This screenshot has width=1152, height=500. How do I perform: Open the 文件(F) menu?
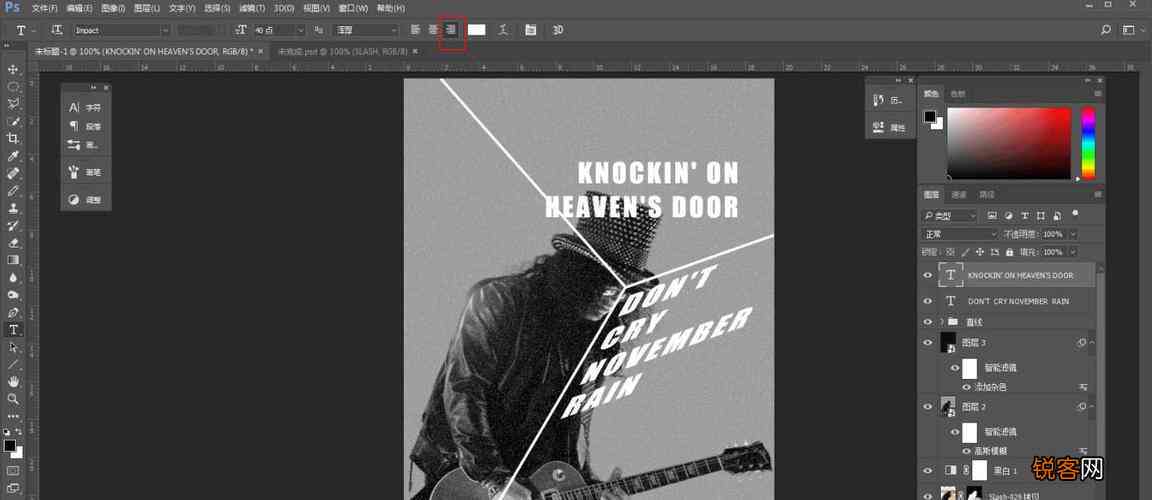click(44, 8)
